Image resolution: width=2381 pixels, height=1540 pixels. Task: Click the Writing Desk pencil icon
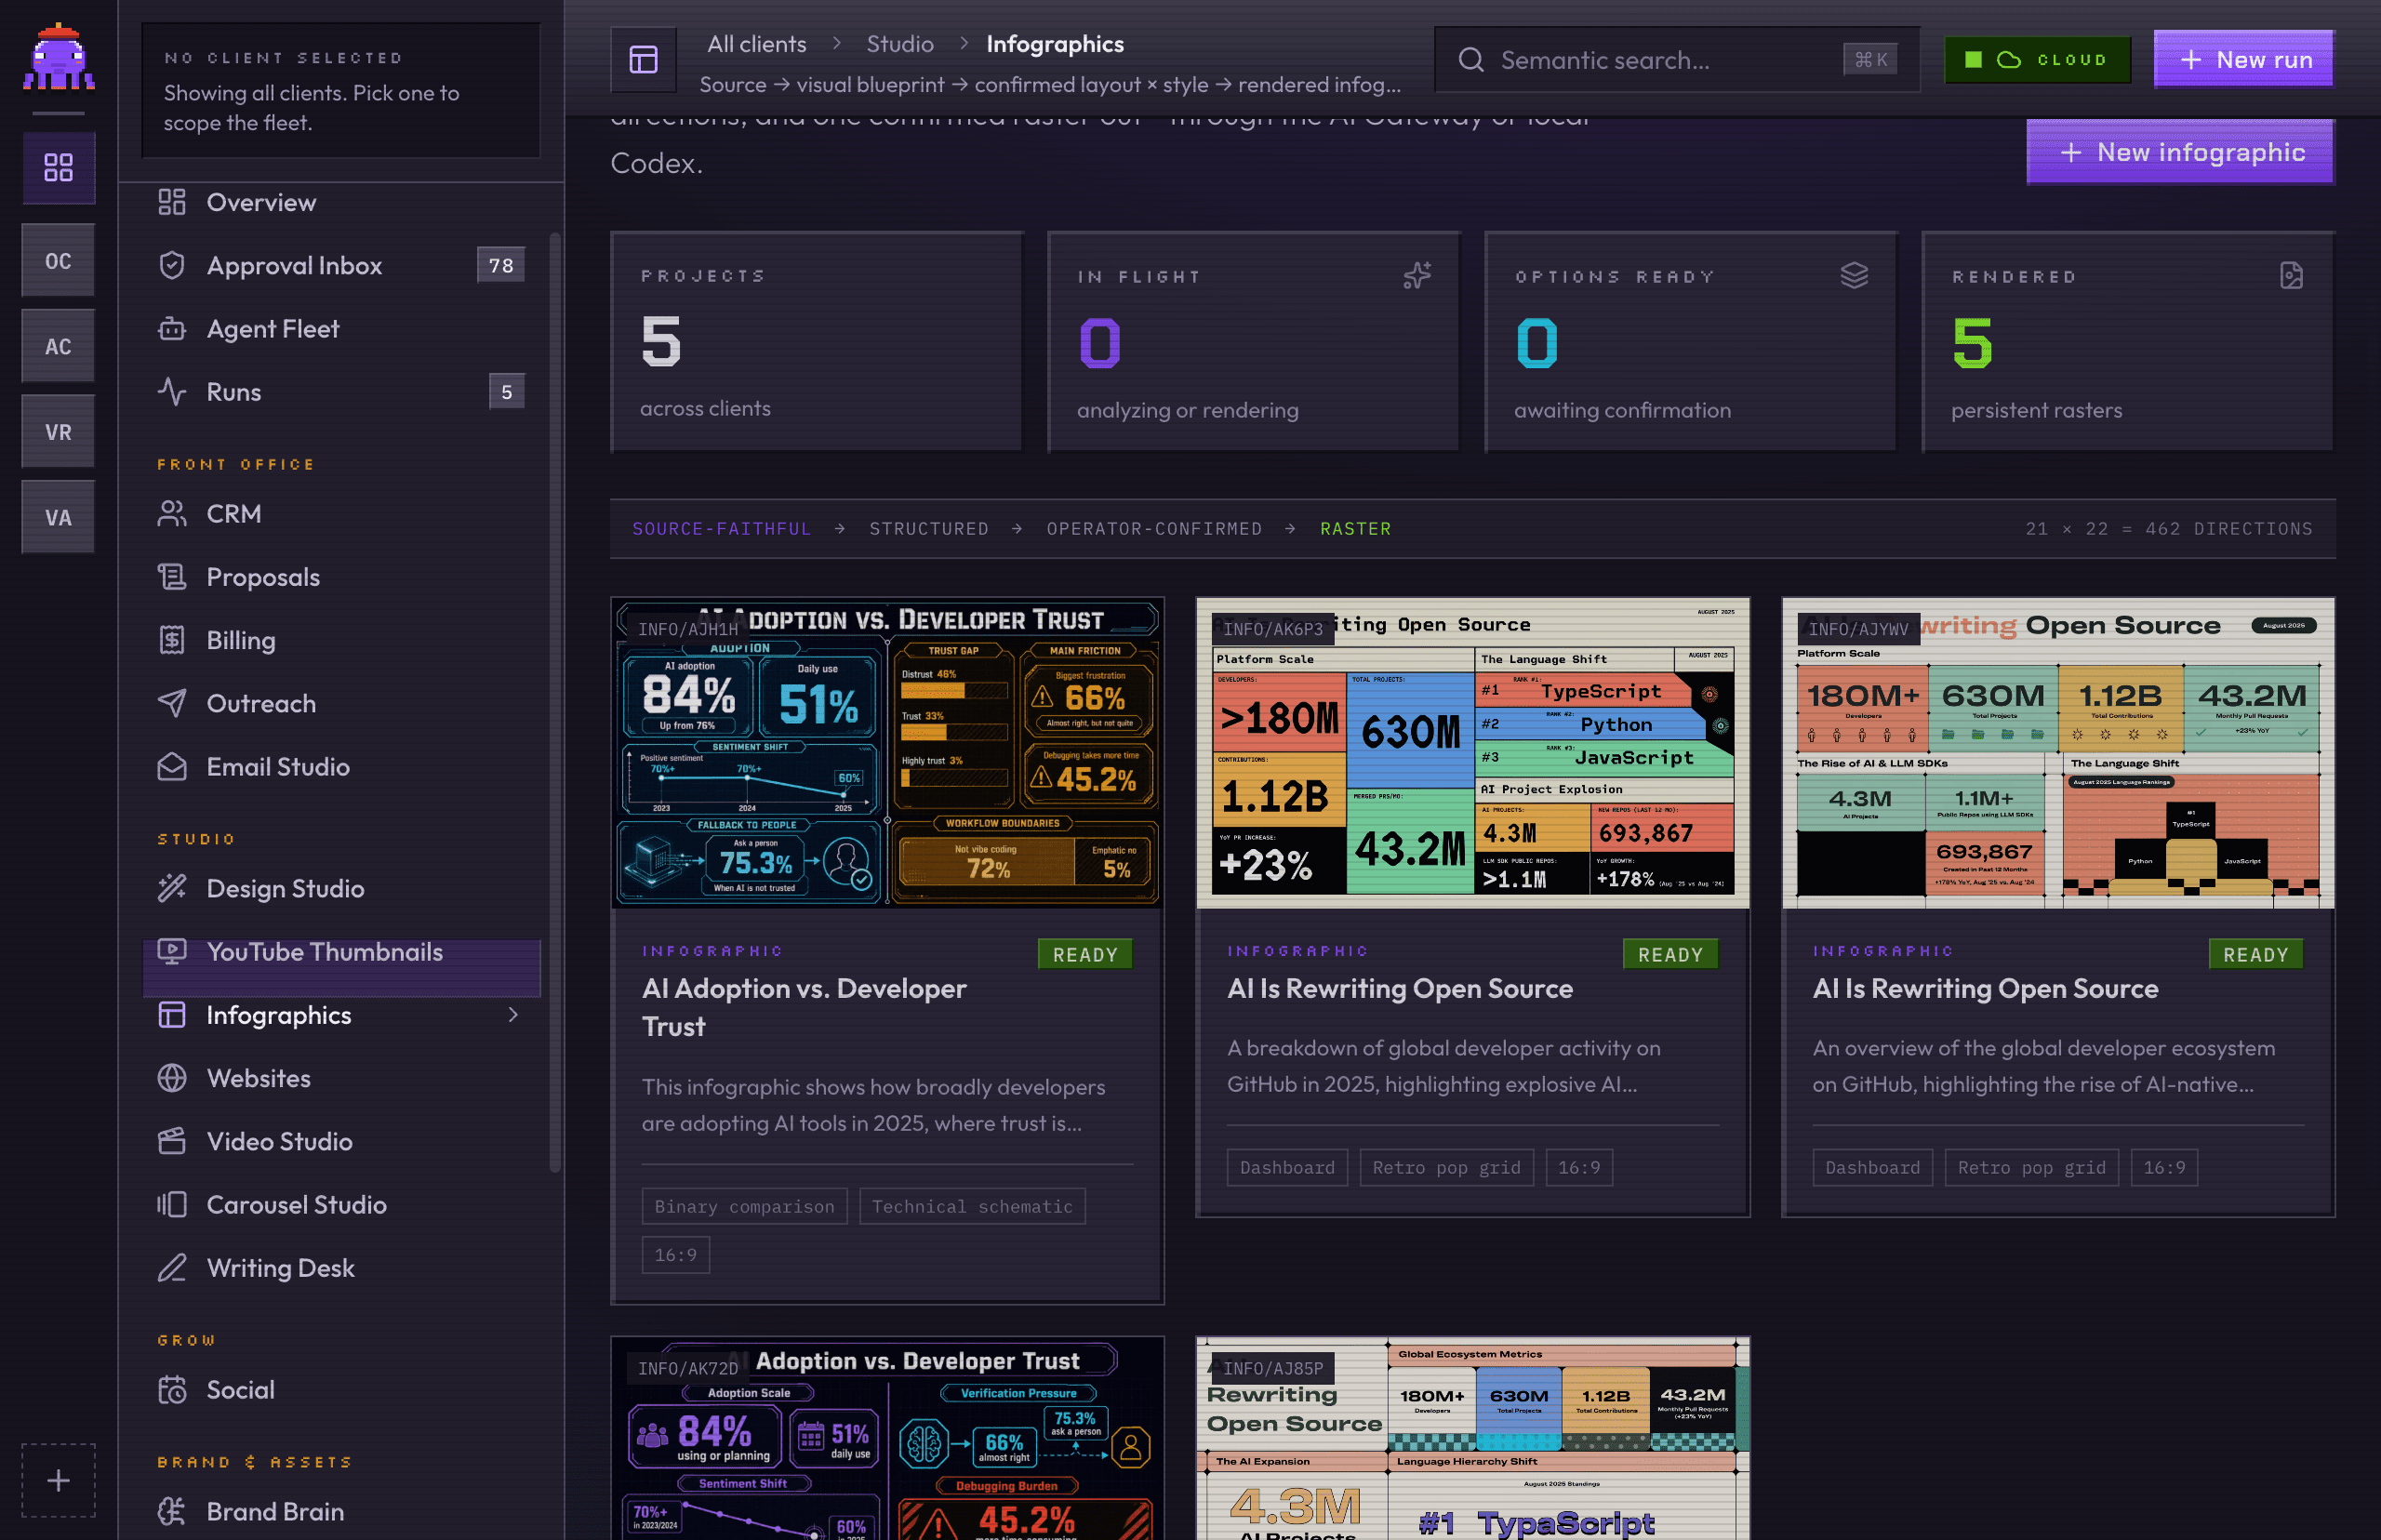(x=172, y=1268)
